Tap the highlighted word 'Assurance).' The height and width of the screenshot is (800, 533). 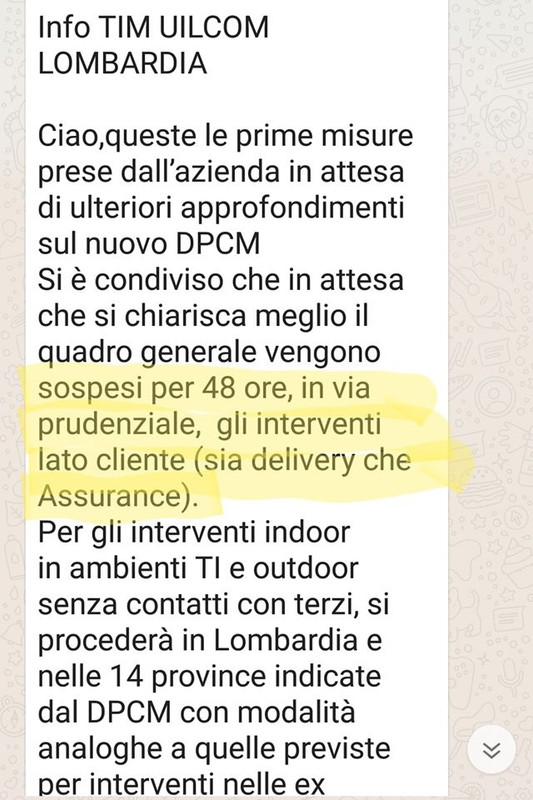(118, 496)
